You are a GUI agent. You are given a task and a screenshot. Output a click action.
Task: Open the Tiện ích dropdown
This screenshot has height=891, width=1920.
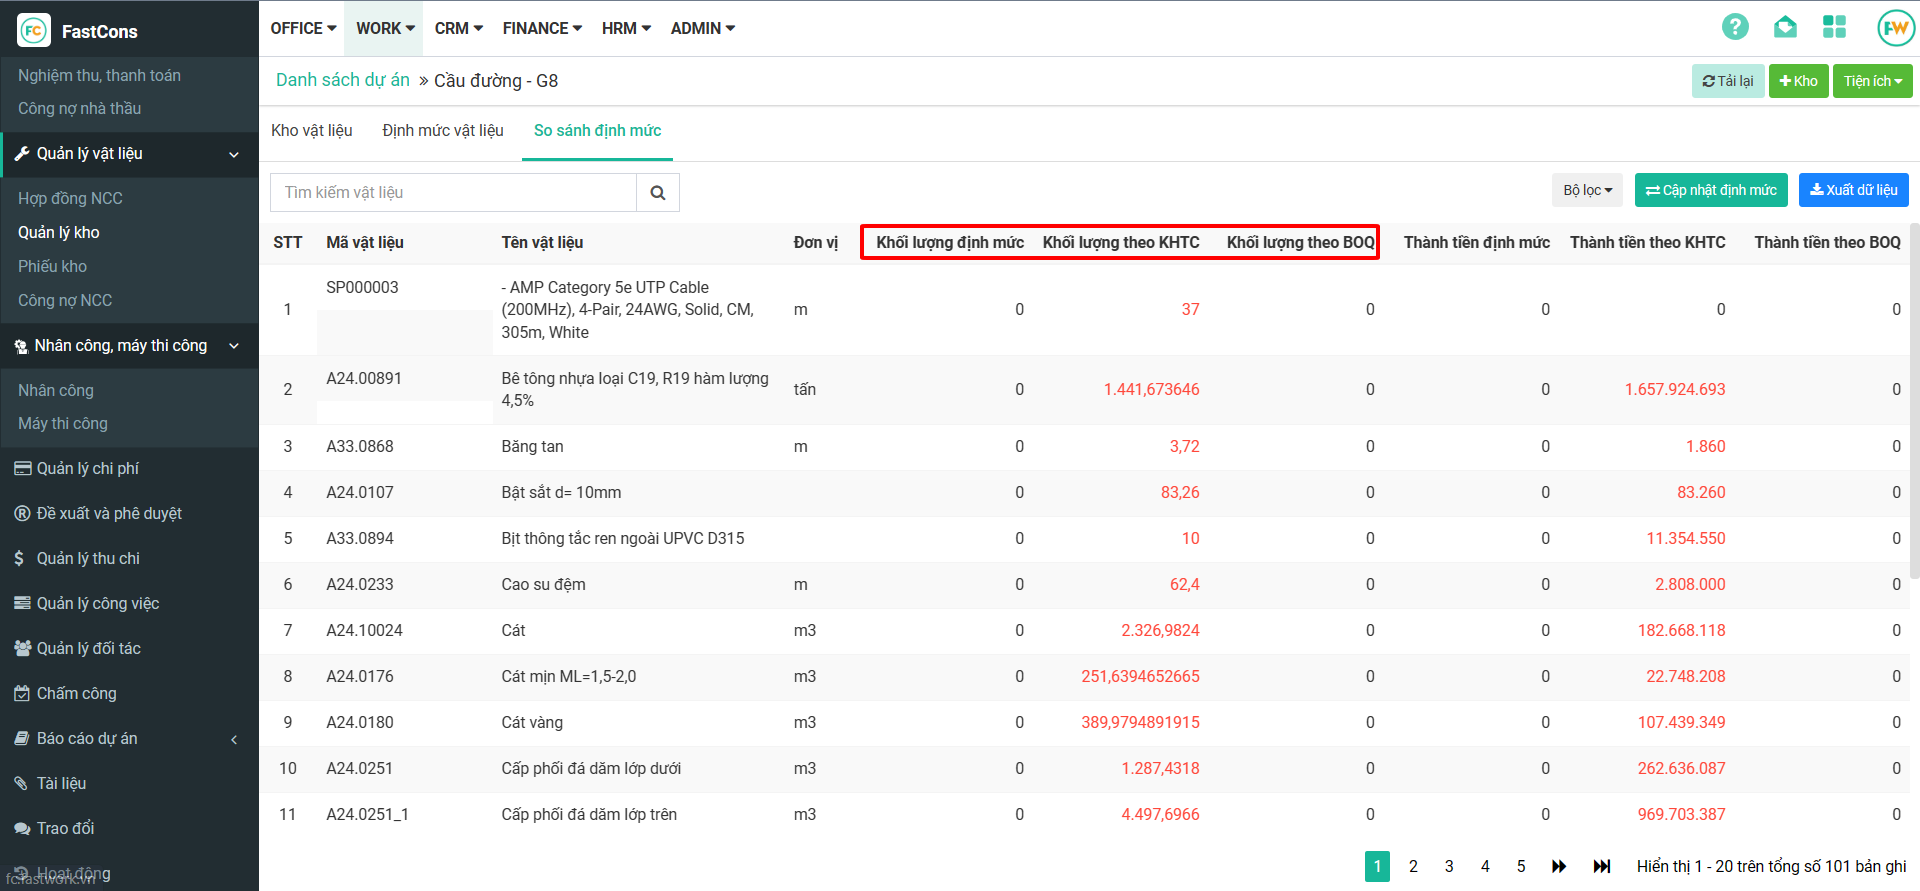tap(1872, 81)
